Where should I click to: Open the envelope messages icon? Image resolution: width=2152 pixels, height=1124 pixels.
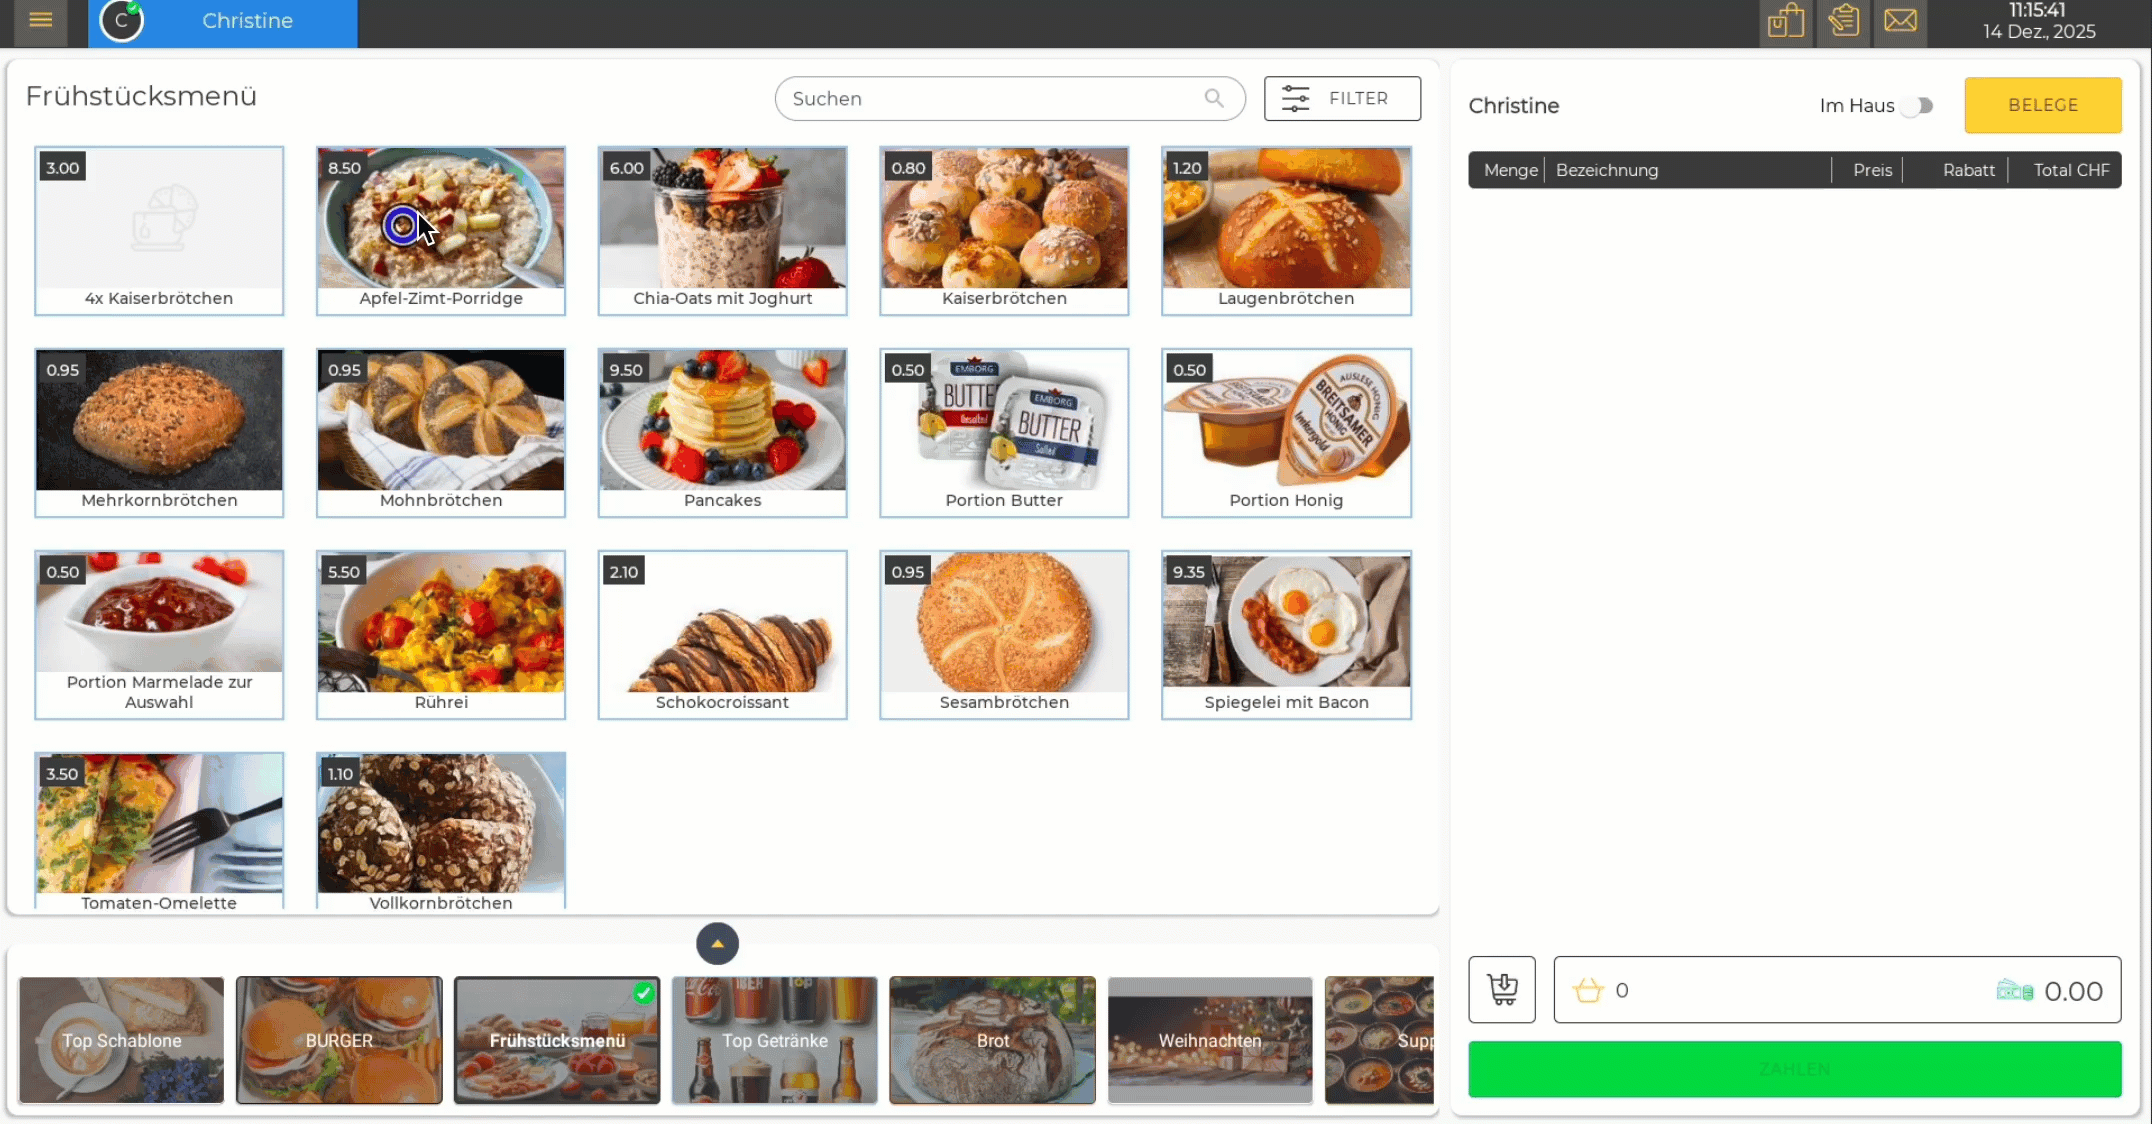pyautogui.click(x=1900, y=21)
